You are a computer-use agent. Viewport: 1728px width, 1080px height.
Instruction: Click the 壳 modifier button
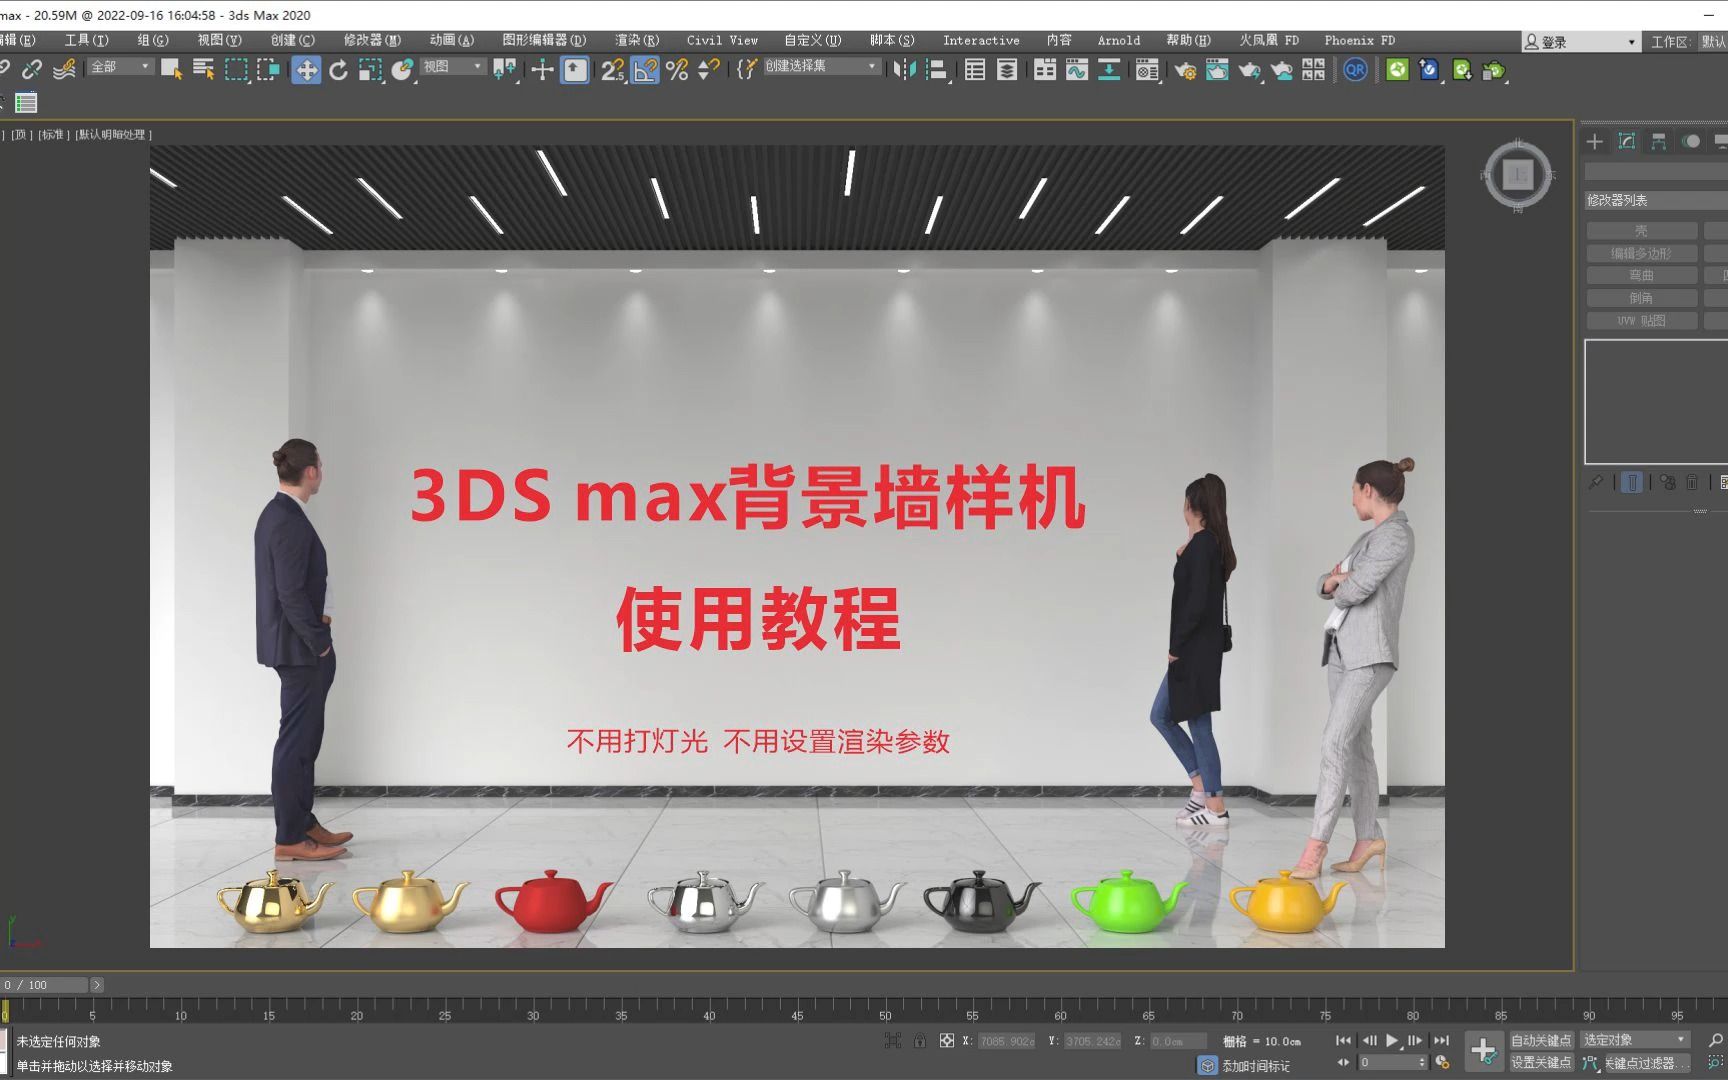pyautogui.click(x=1641, y=231)
